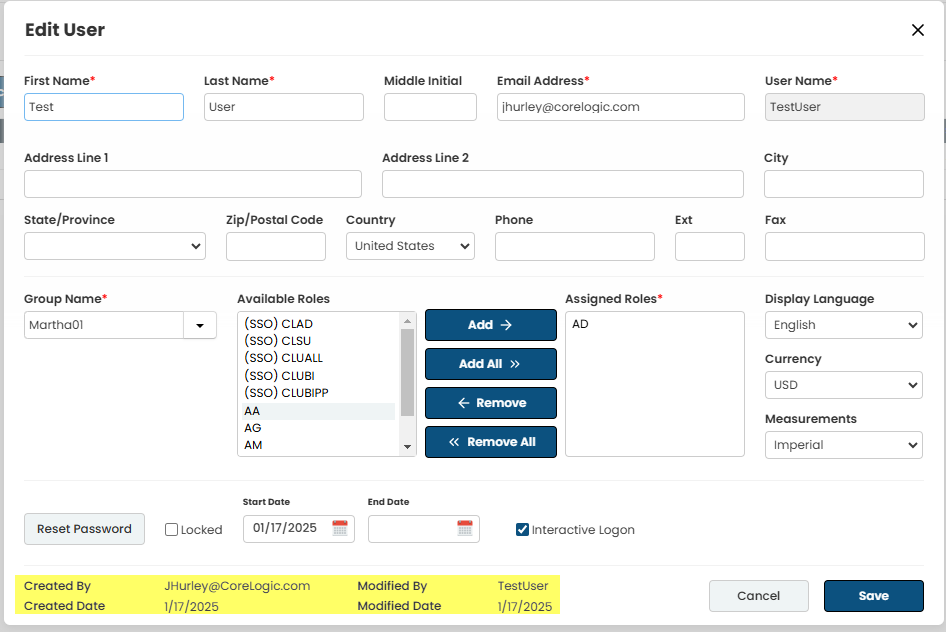Expand the State/Province dropdown

click(114, 246)
